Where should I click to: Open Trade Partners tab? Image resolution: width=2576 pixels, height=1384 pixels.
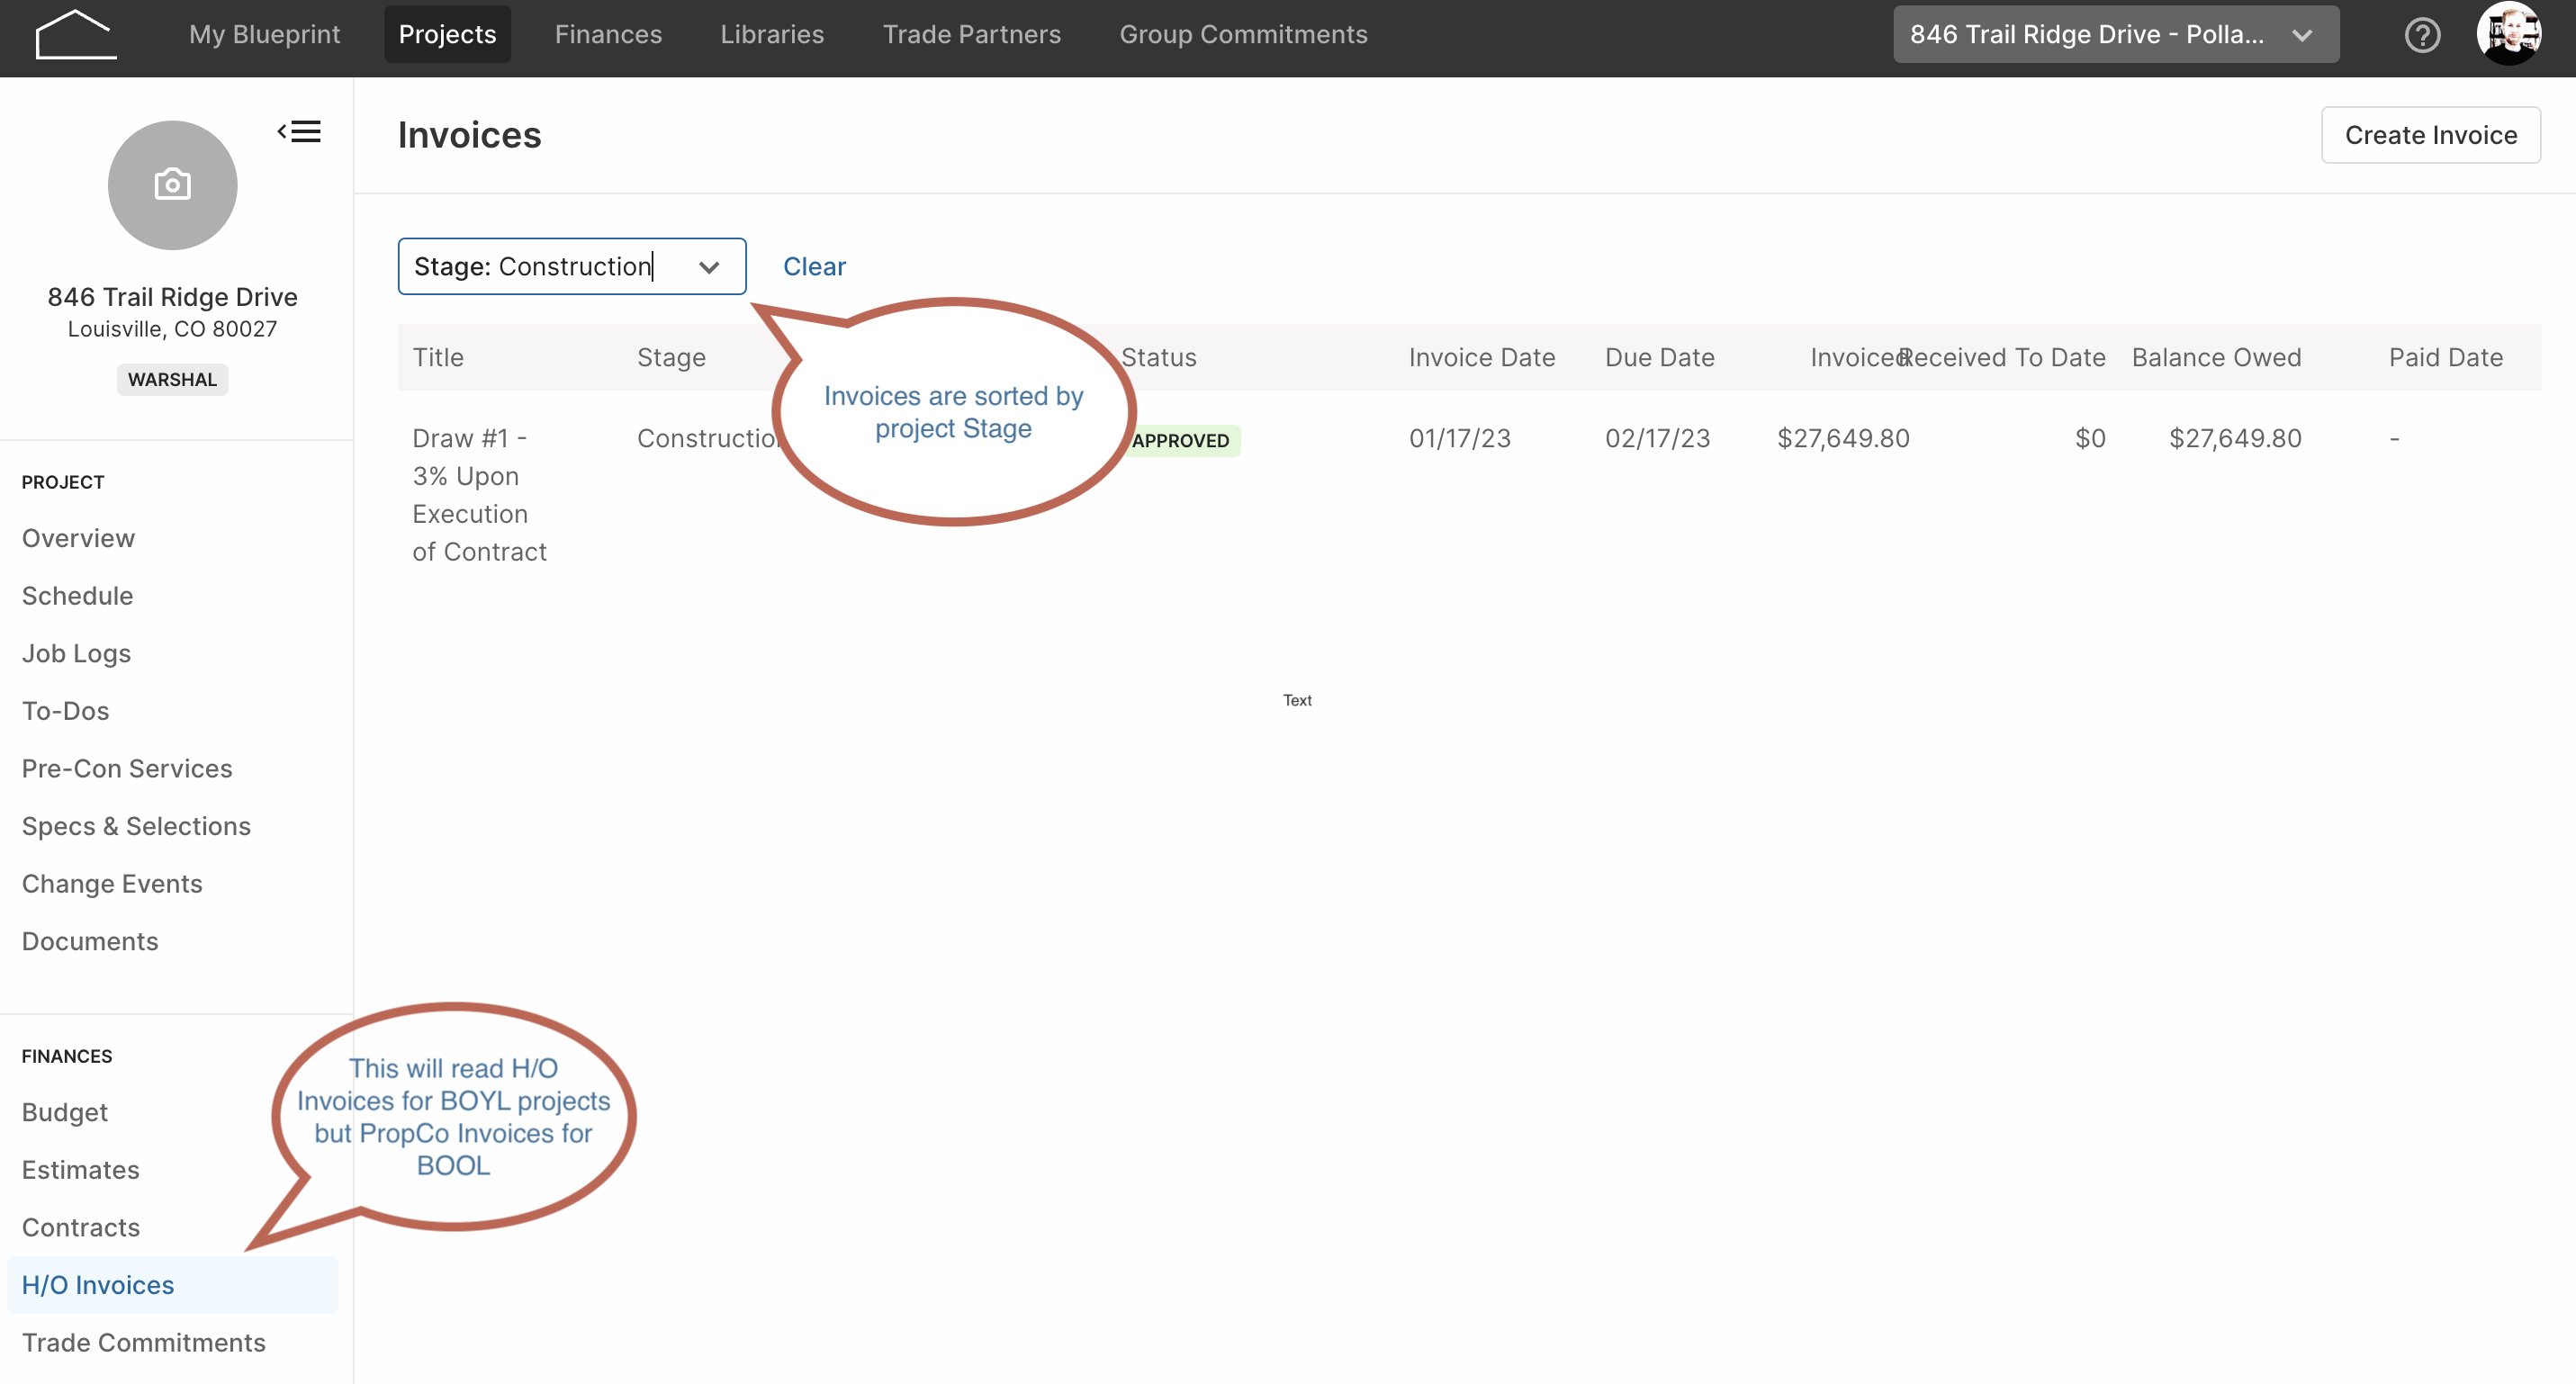click(x=971, y=34)
